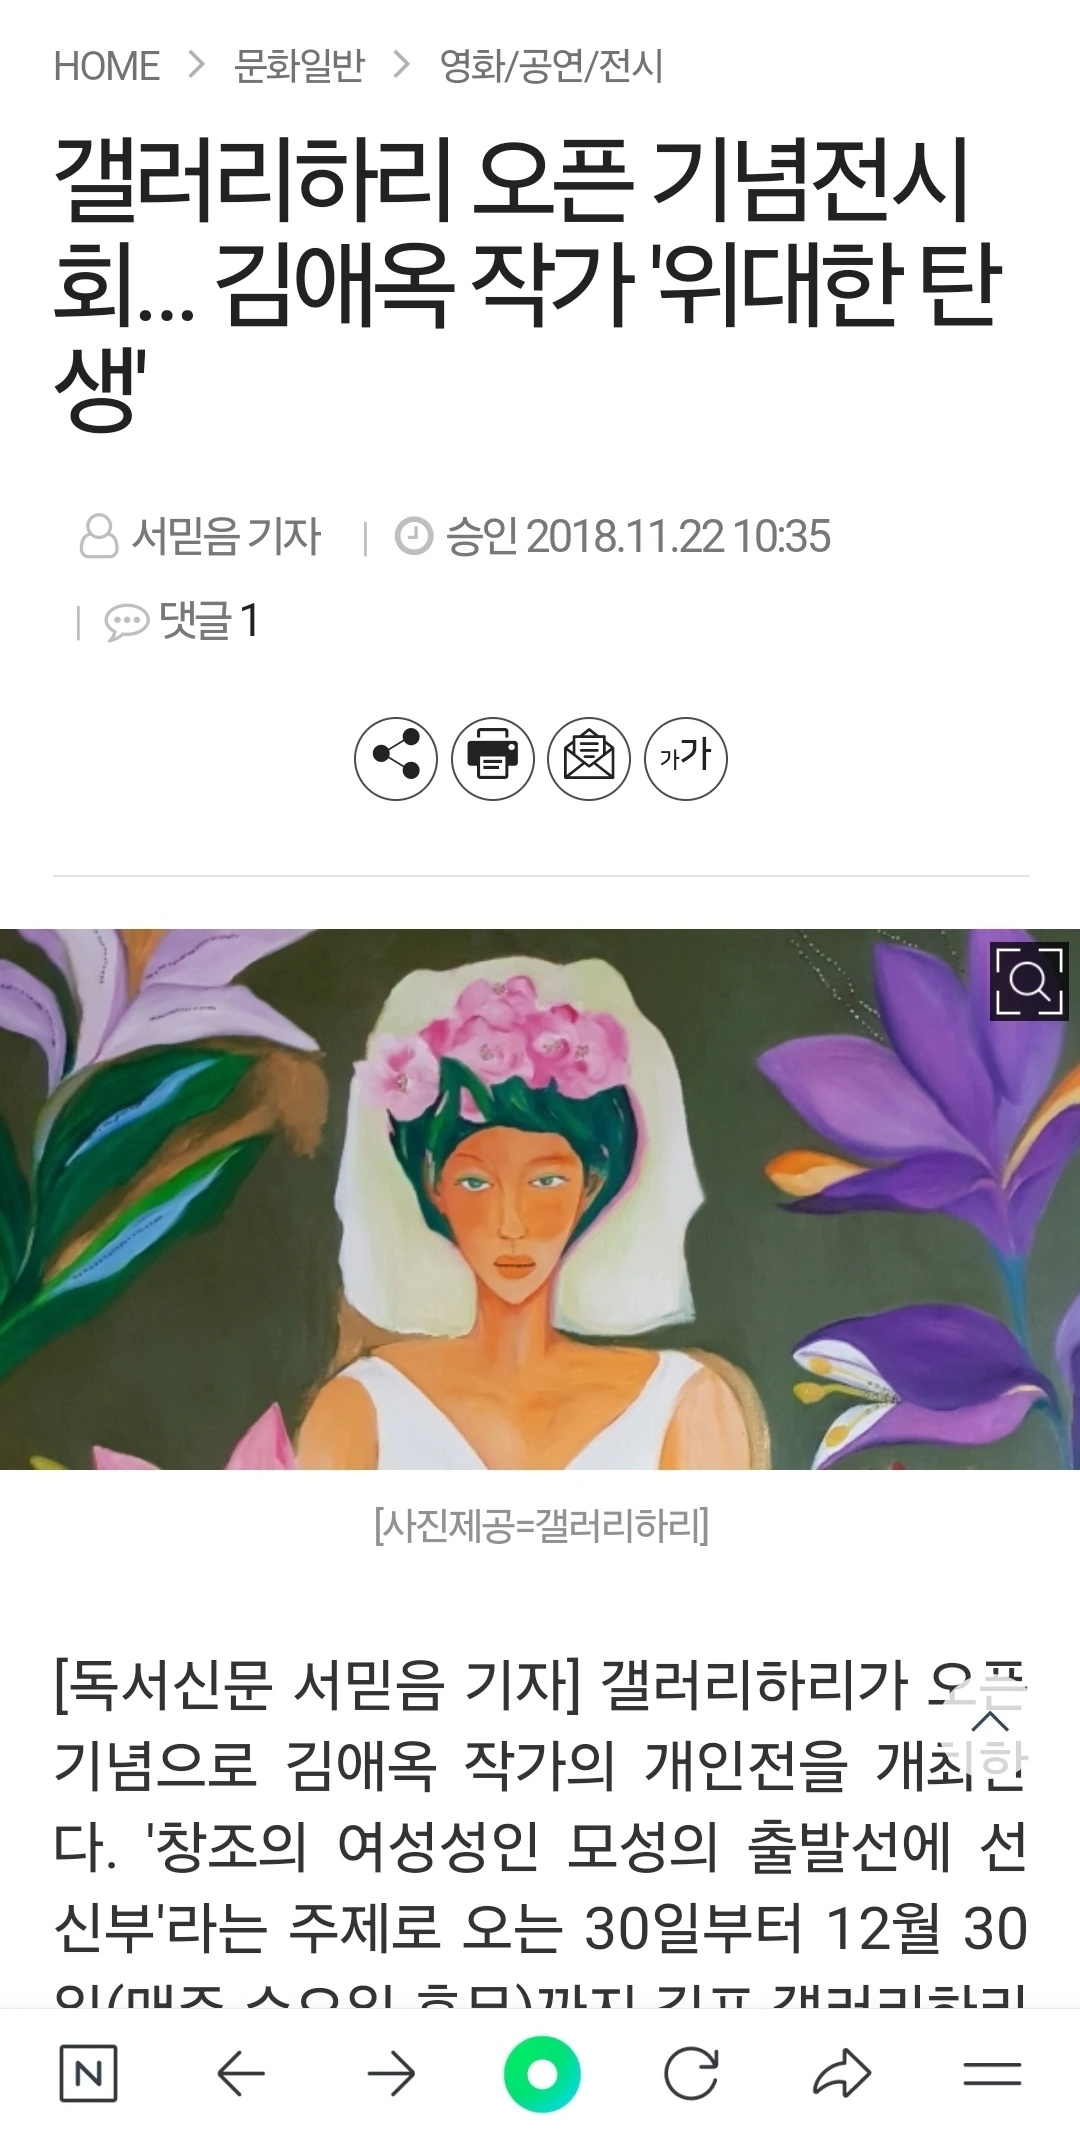Image resolution: width=1080 pixels, height=2139 pixels.
Task: Tap the share icon below article info
Action: [396, 758]
